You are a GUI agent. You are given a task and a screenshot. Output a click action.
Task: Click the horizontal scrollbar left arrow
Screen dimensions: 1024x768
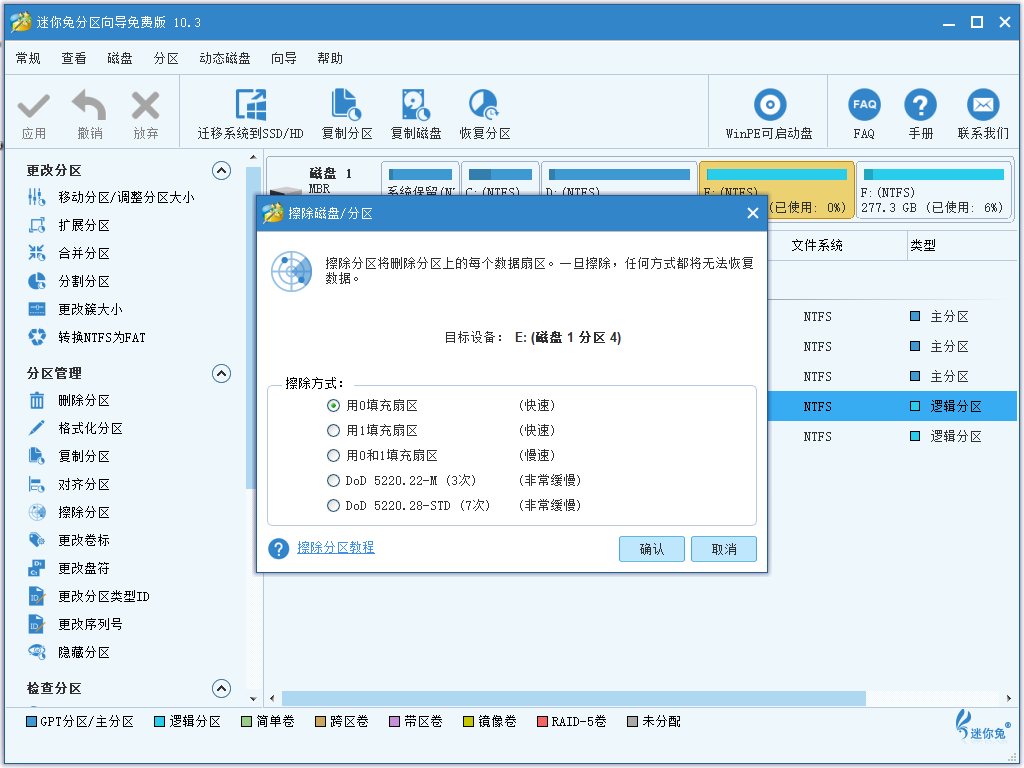coord(272,699)
